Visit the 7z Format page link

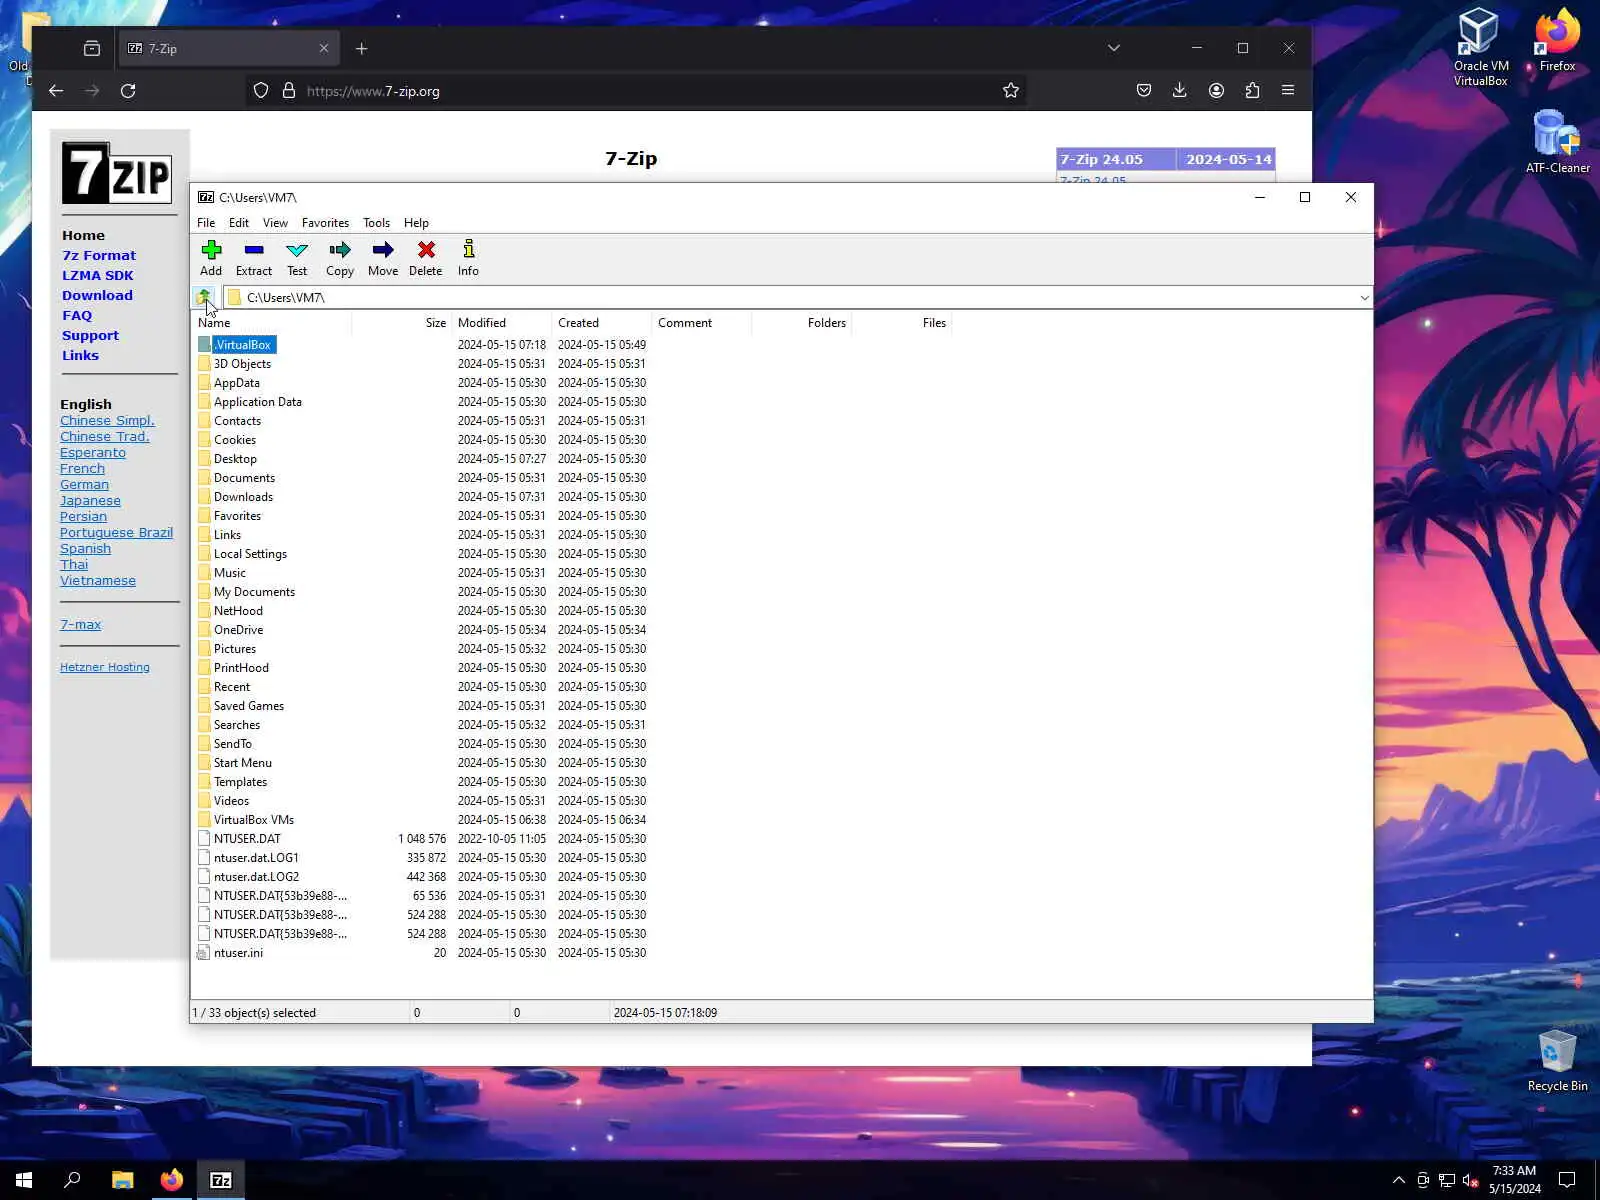(99, 255)
